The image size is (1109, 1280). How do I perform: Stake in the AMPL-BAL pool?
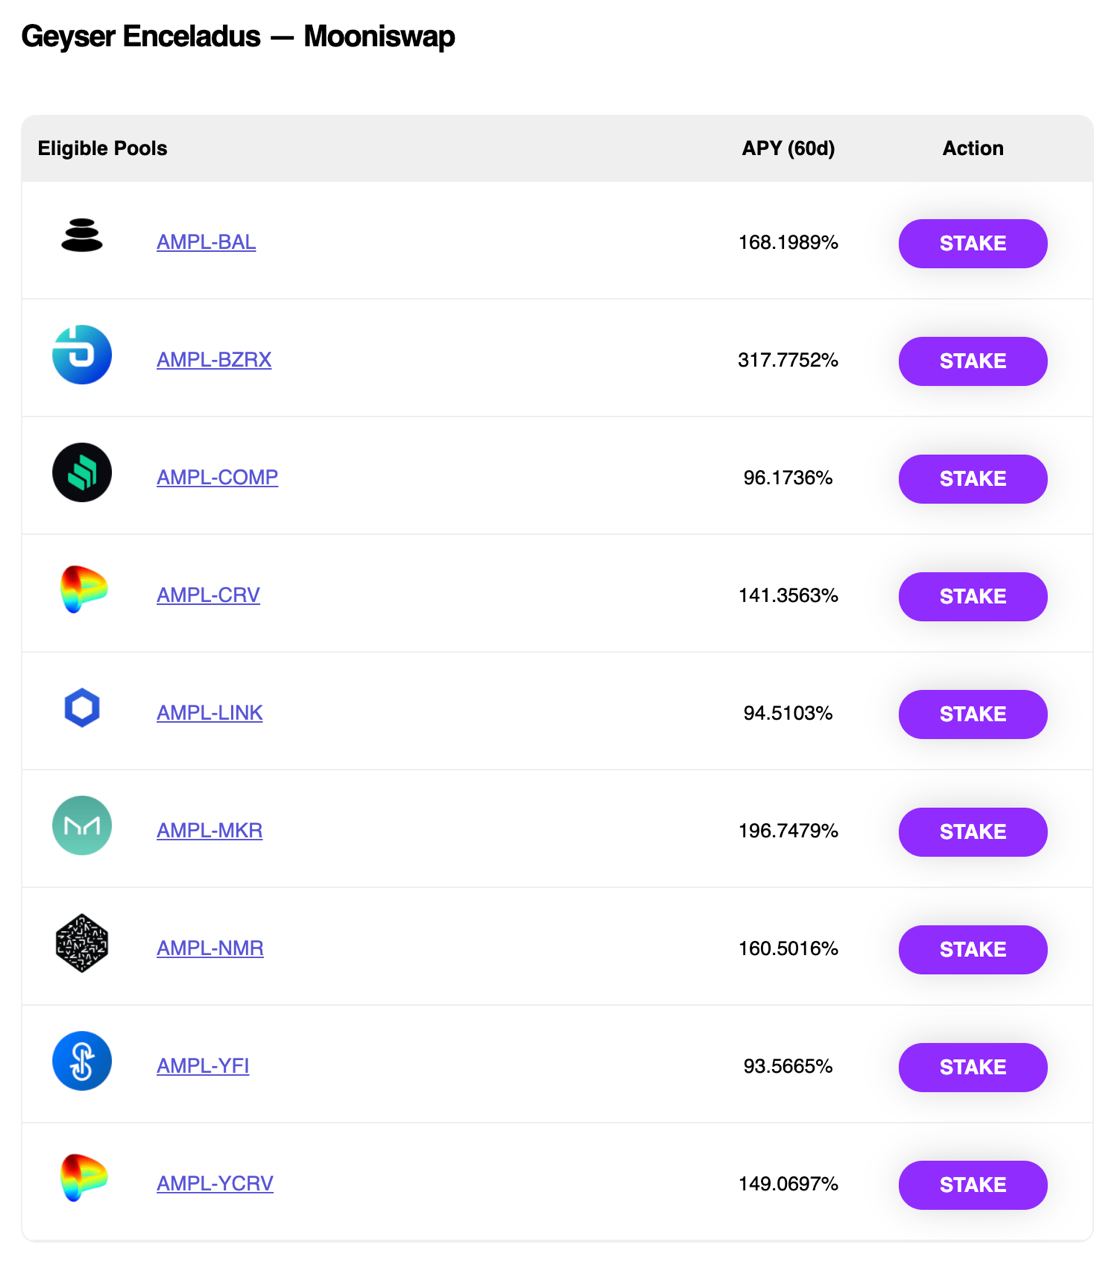[973, 243]
